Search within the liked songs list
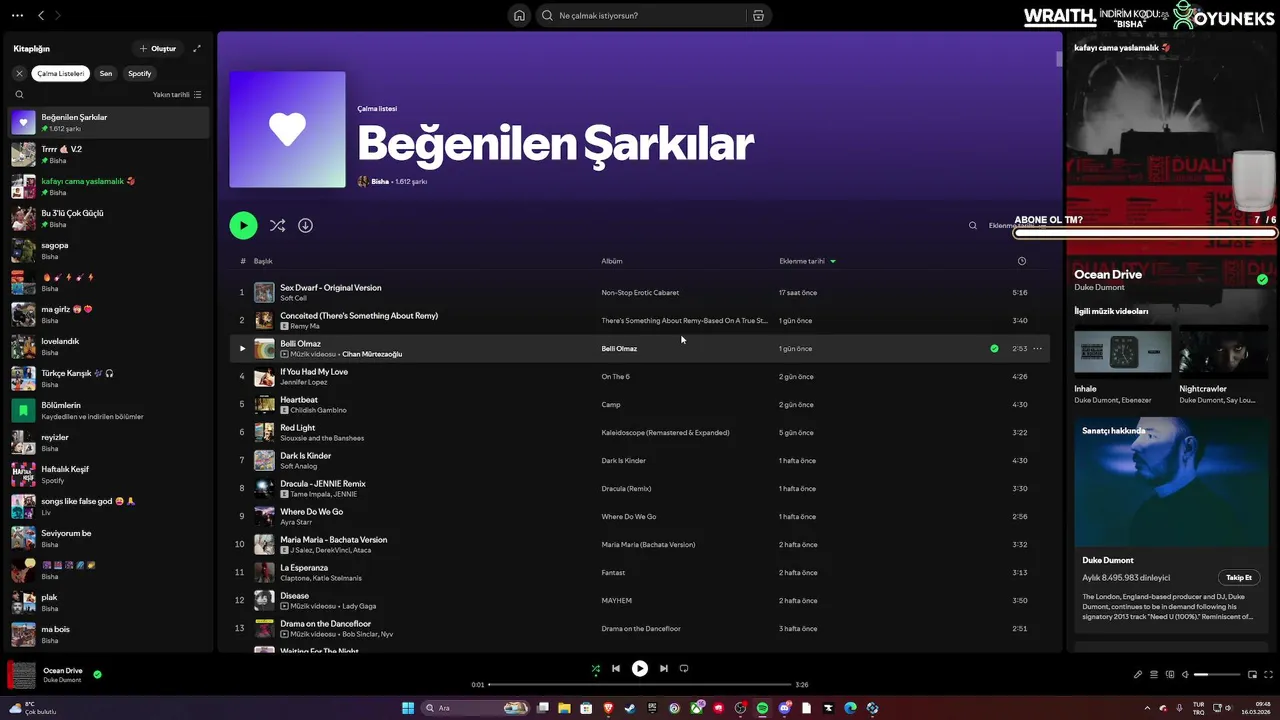Image resolution: width=1280 pixels, height=720 pixels. pos(972,225)
